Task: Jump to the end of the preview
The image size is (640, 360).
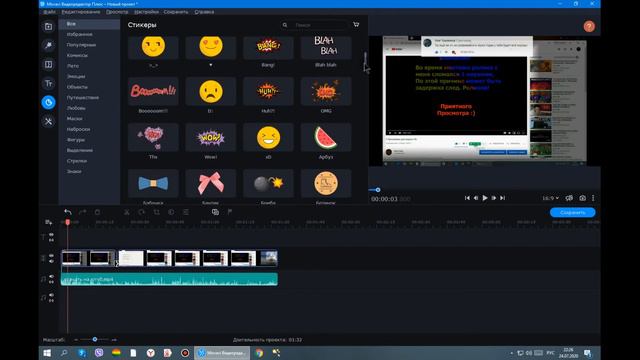Action: pos(502,198)
